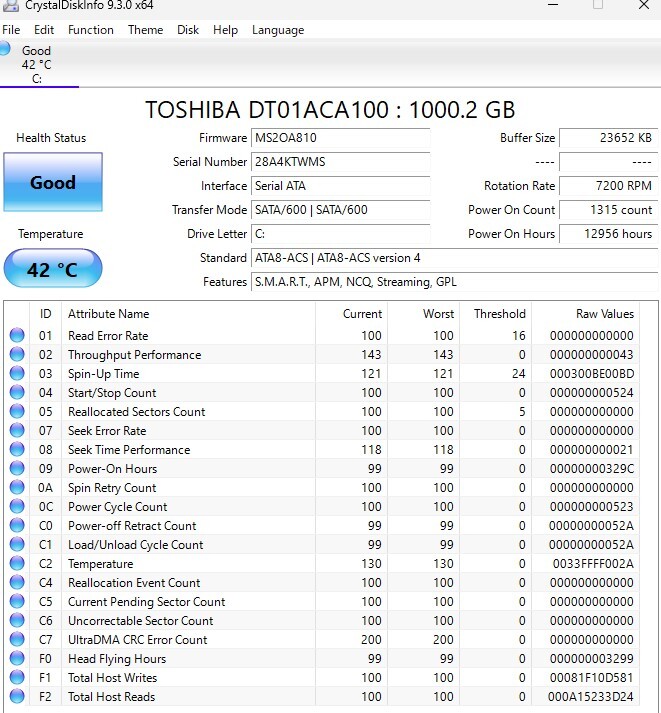Screen dimensions: 661x713
Task: Click the CrystalDiskInfo title bar app icon
Action: click(x=10, y=5)
